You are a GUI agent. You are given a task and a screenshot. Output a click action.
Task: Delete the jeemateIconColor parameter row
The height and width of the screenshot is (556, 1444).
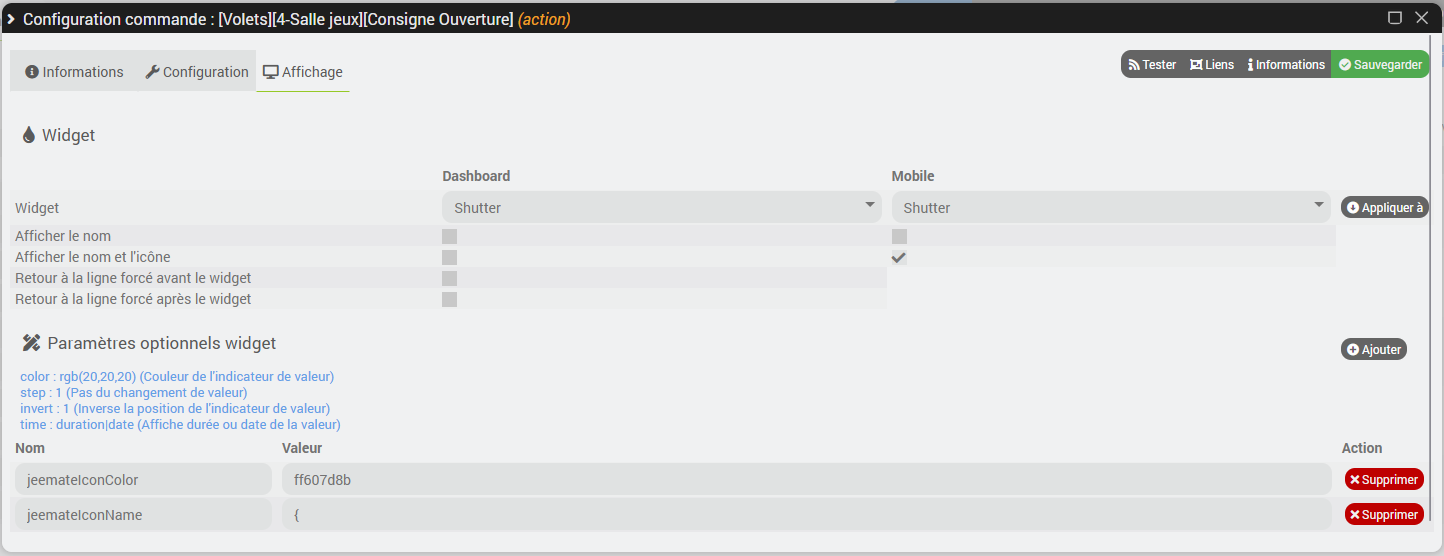1384,480
